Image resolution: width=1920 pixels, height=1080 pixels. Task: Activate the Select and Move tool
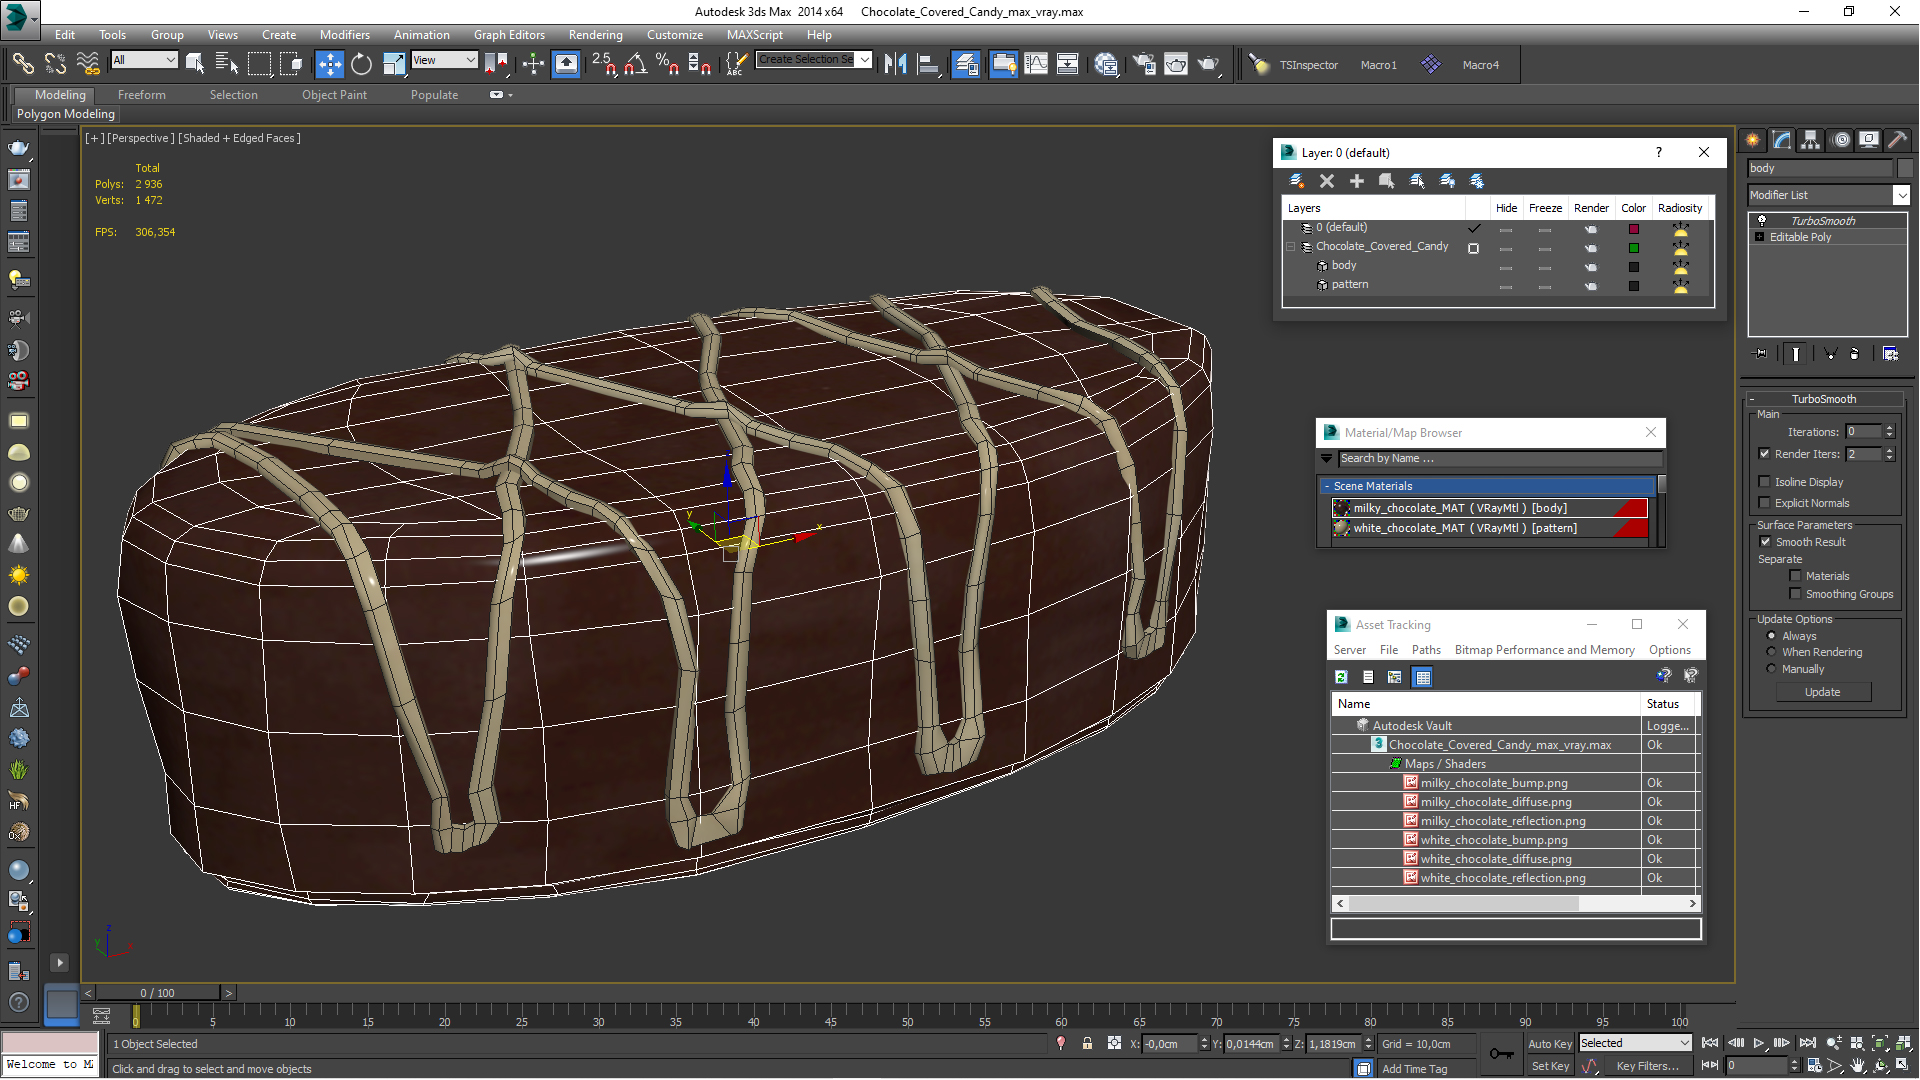click(329, 64)
